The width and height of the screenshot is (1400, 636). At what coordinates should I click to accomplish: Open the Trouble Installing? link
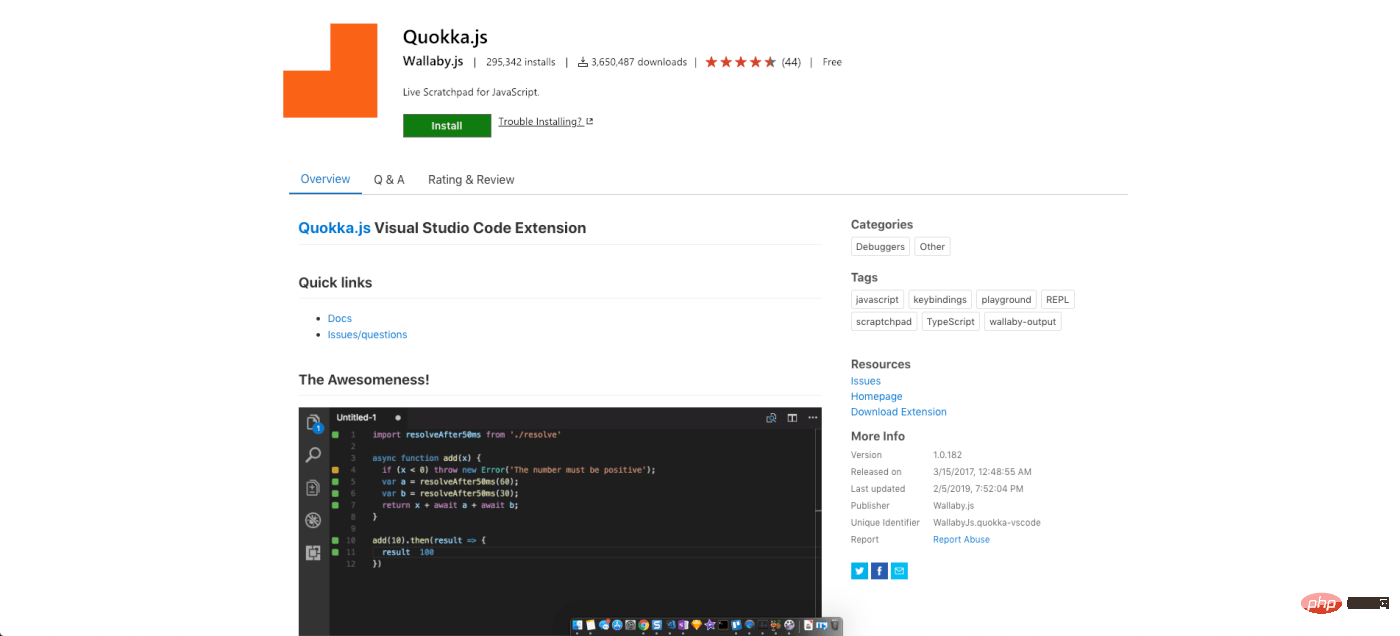pos(541,122)
